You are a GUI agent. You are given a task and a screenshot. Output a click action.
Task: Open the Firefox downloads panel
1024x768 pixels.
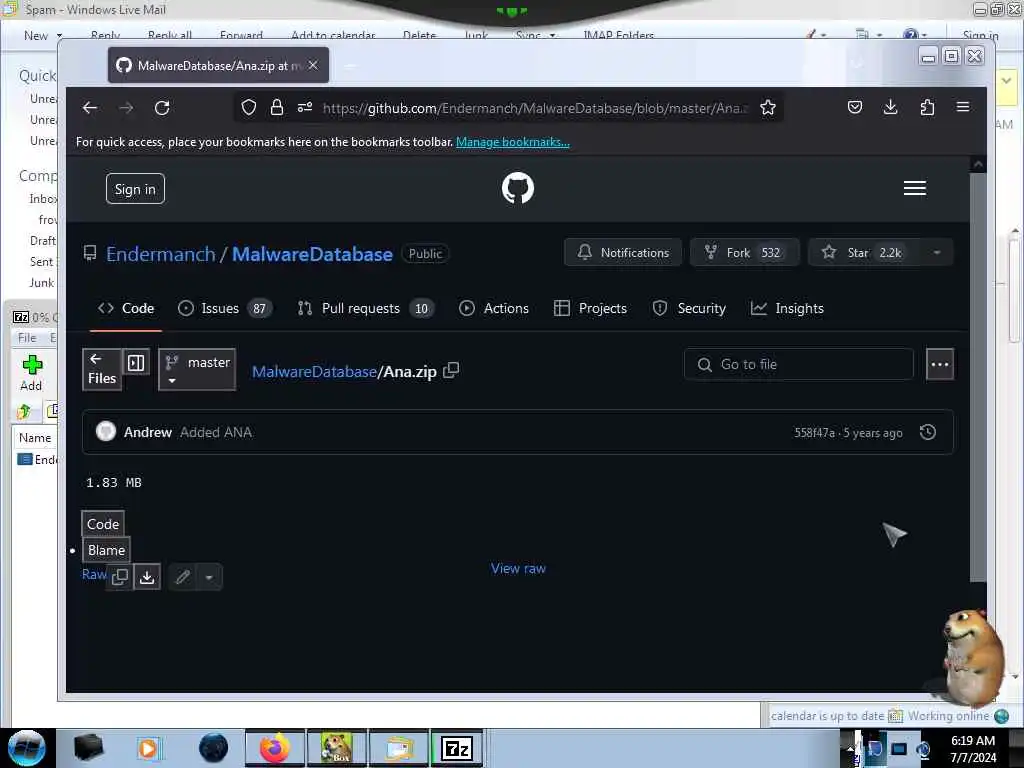pos(890,107)
